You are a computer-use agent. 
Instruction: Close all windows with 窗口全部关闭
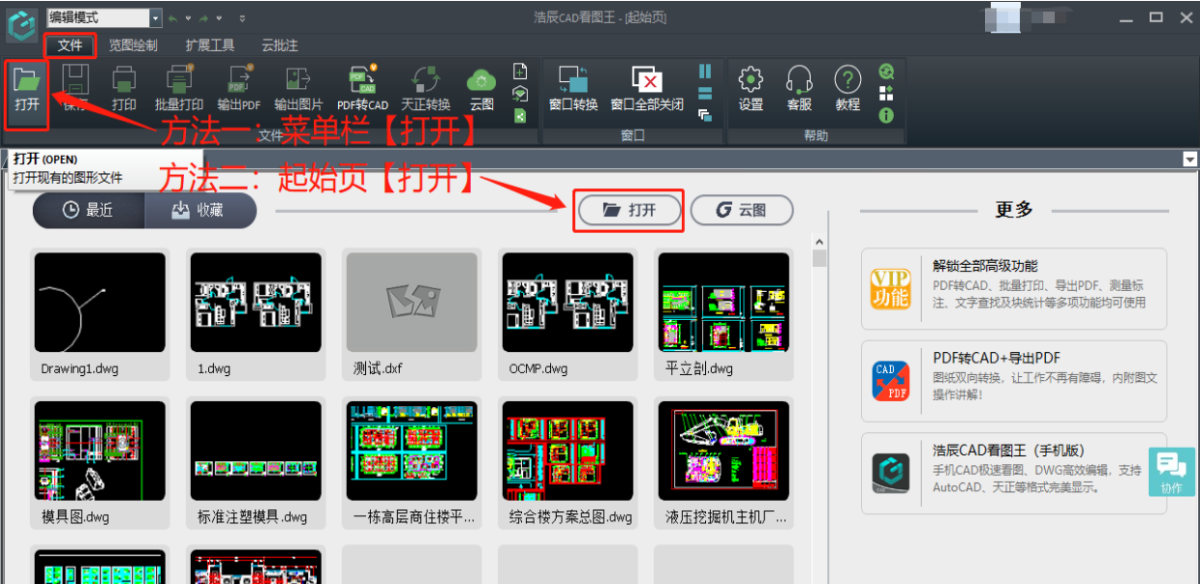[647, 88]
